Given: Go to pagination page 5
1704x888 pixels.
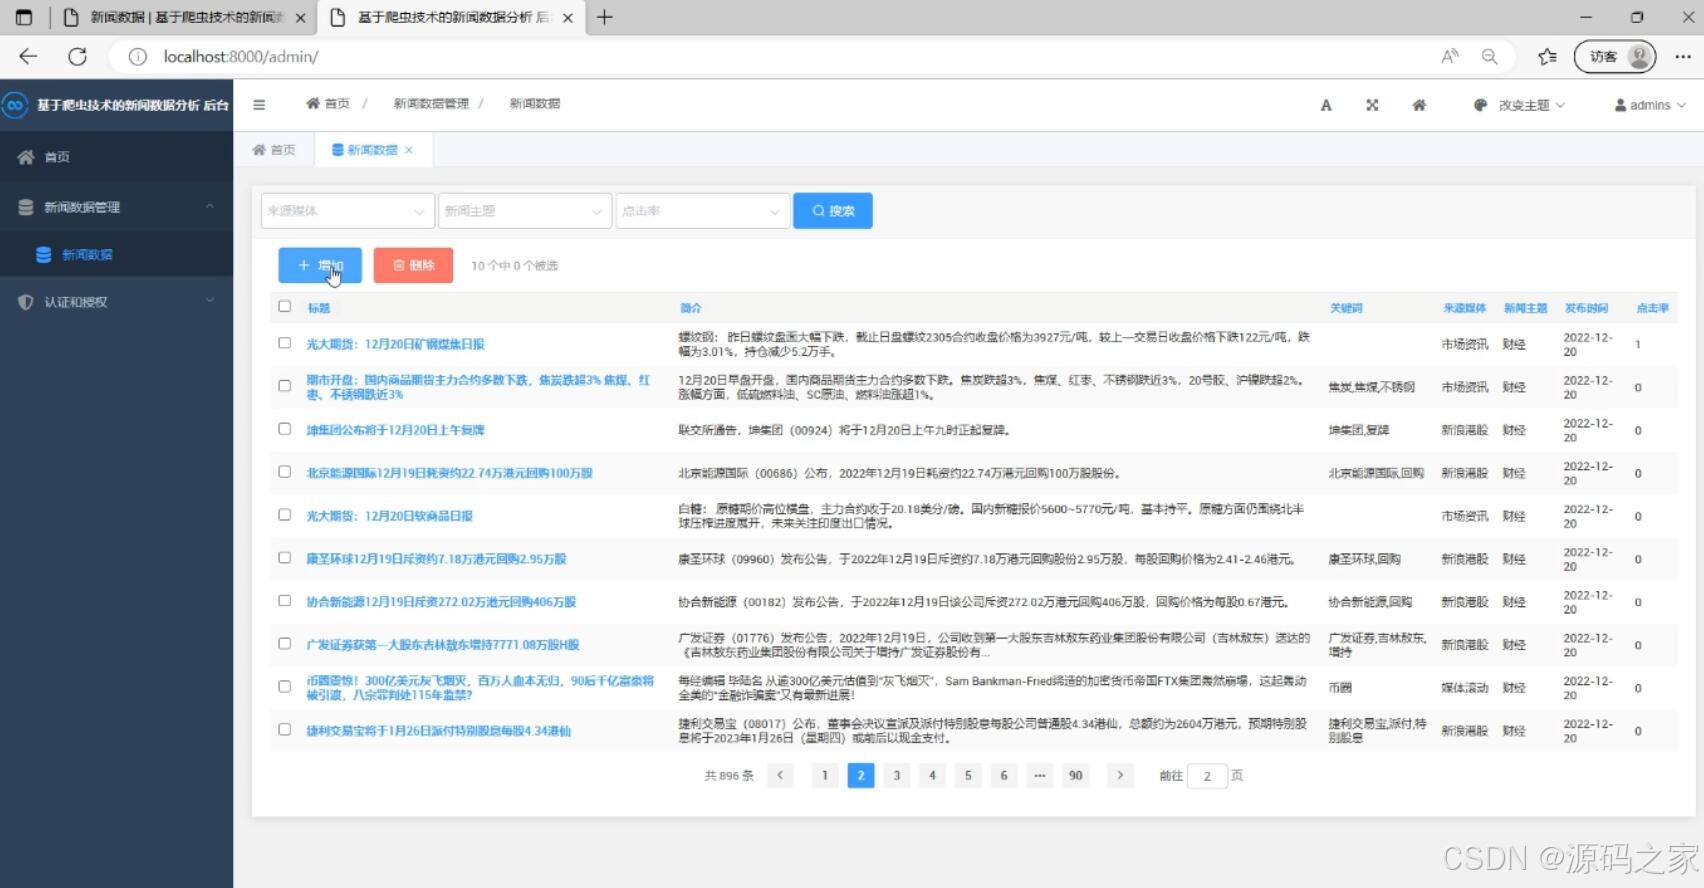Looking at the screenshot, I should [968, 775].
